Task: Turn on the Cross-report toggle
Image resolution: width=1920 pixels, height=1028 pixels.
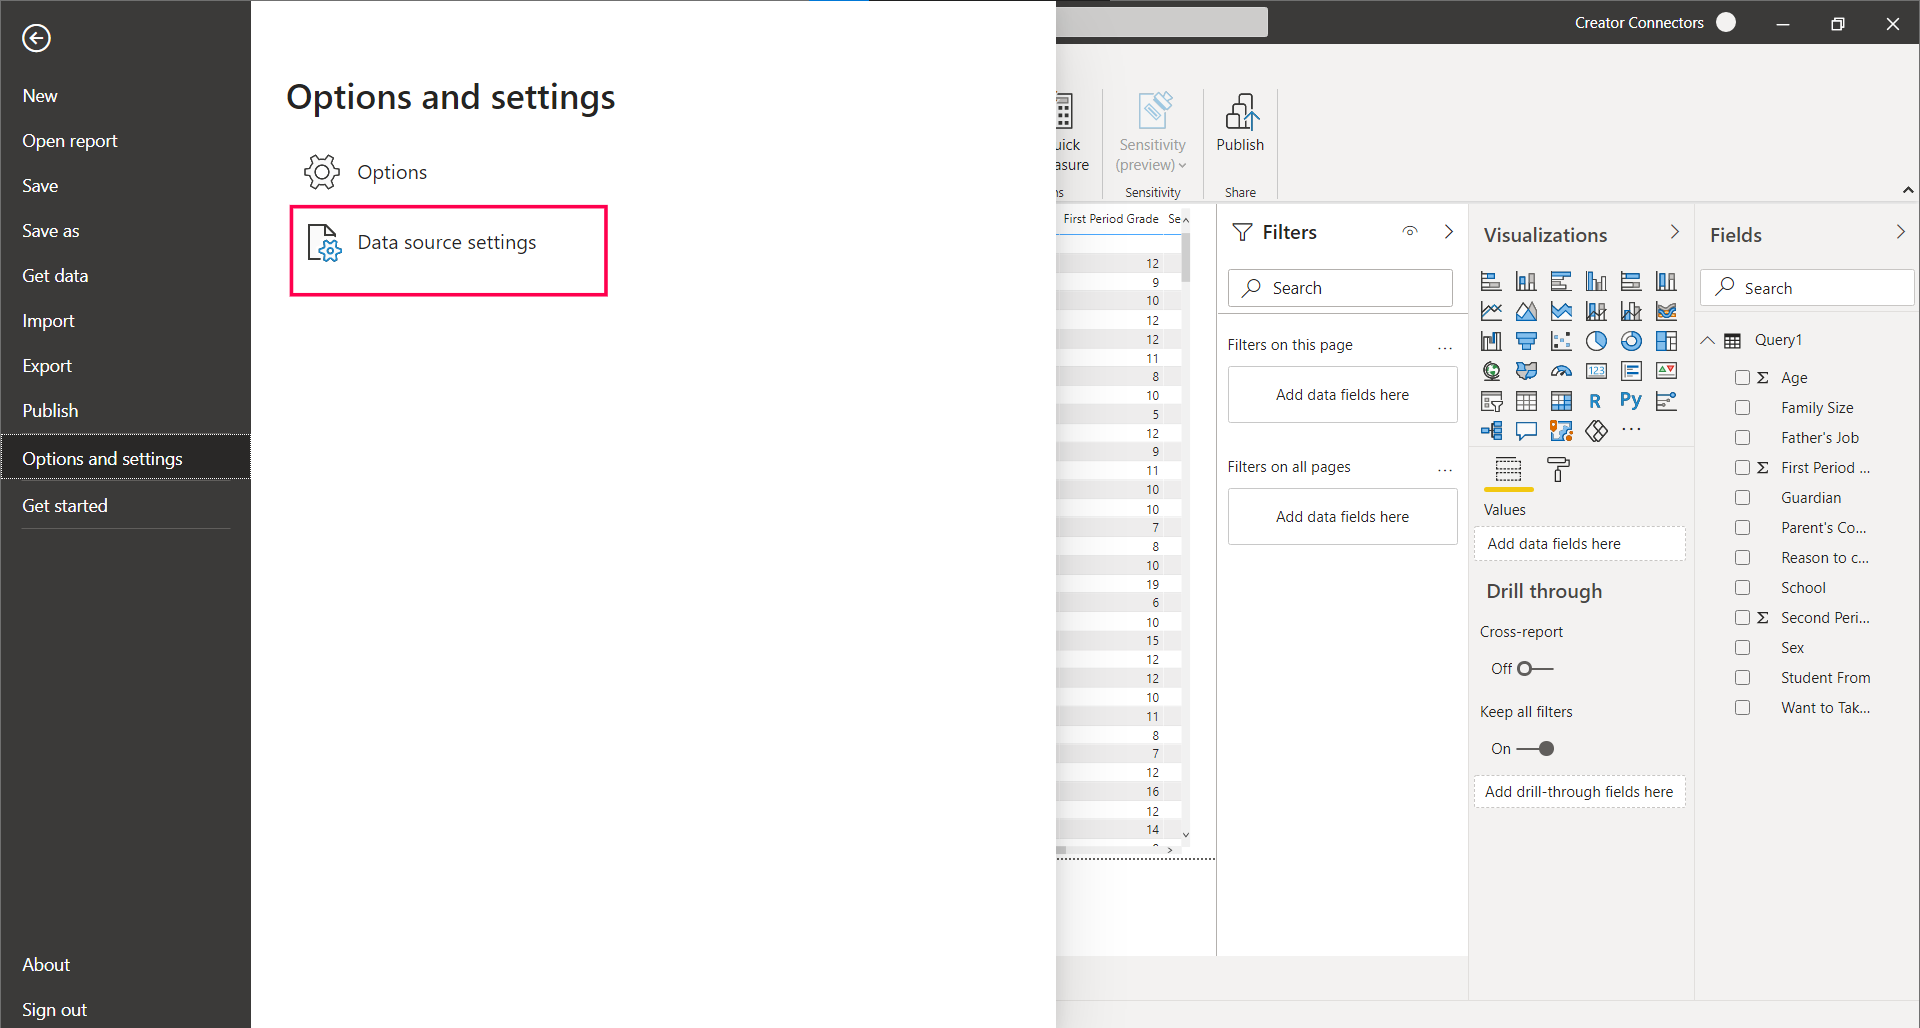Action: point(1534,669)
